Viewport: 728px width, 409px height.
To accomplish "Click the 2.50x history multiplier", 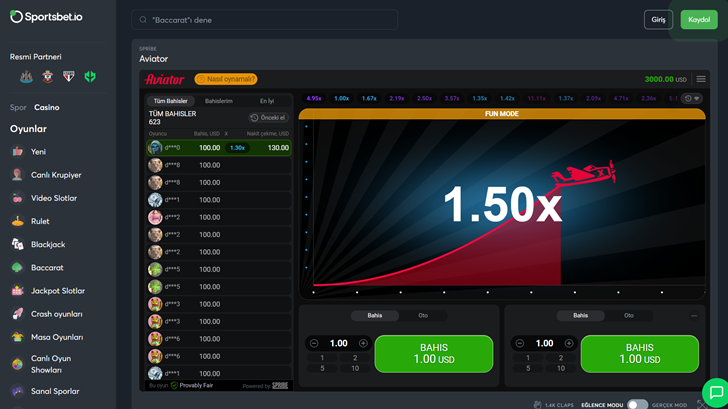I will (424, 98).
